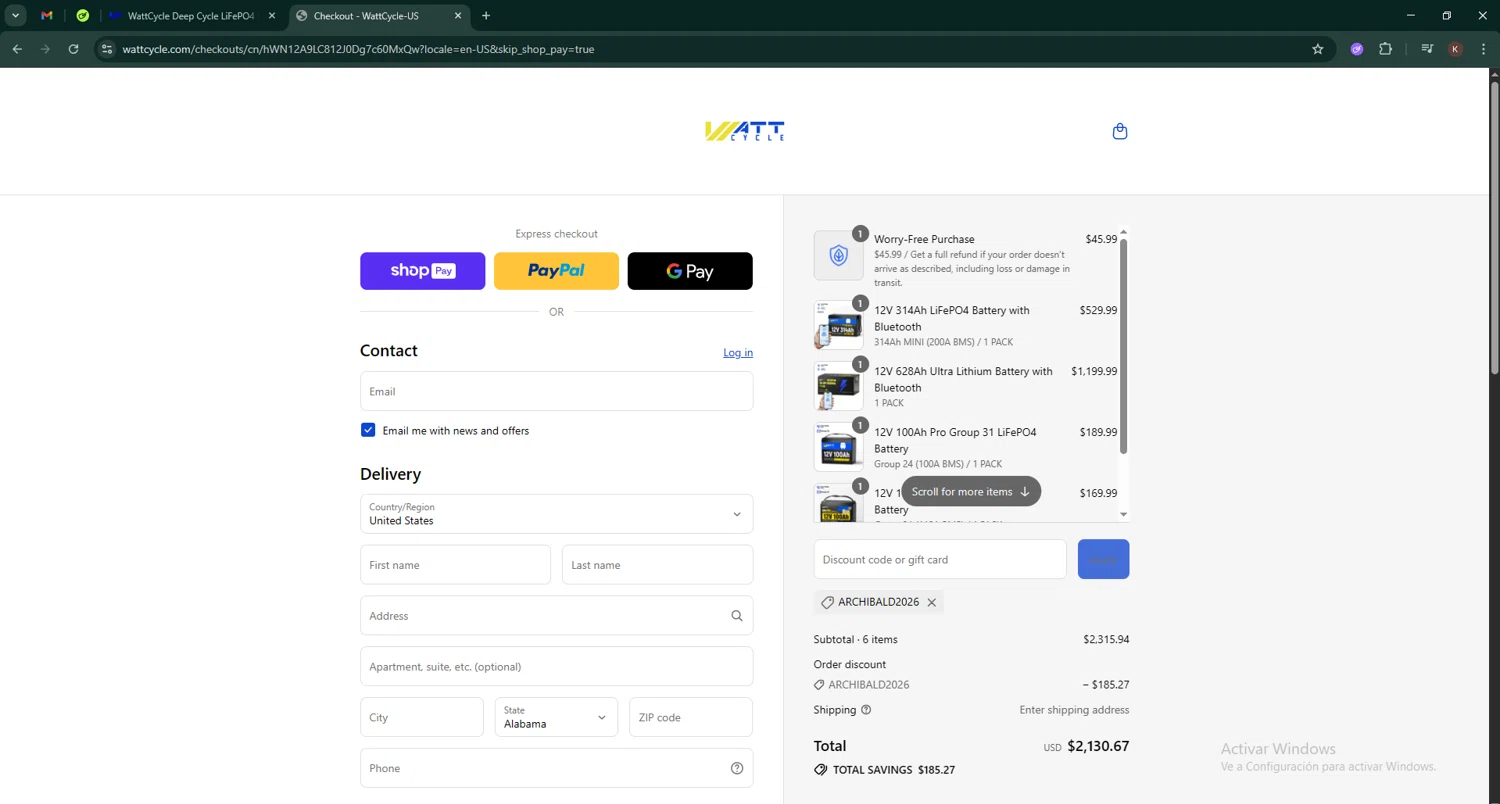Image resolution: width=1500 pixels, height=804 pixels.
Task: Switch to the Gmail pinned tab
Action: [x=47, y=16]
